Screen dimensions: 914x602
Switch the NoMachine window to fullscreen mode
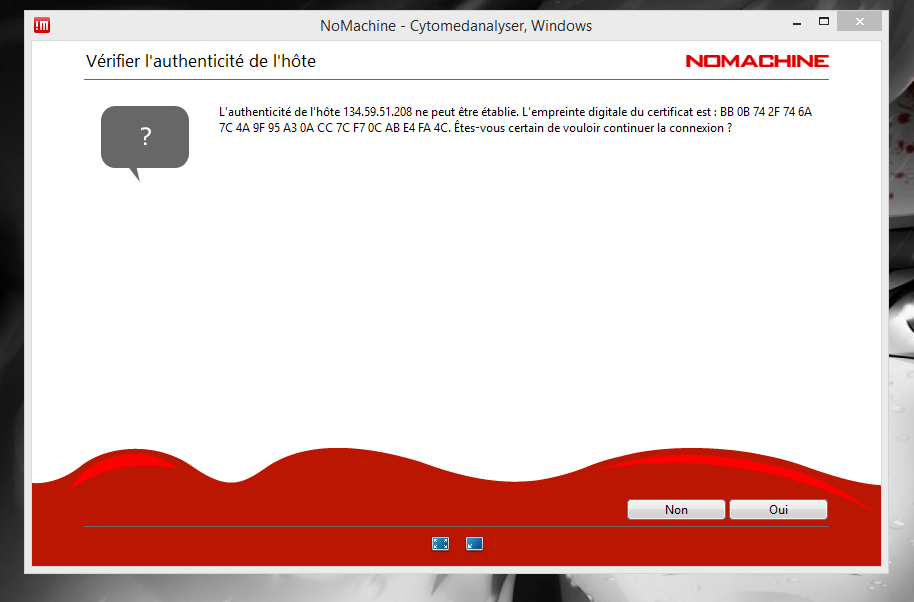pyautogui.click(x=440, y=544)
